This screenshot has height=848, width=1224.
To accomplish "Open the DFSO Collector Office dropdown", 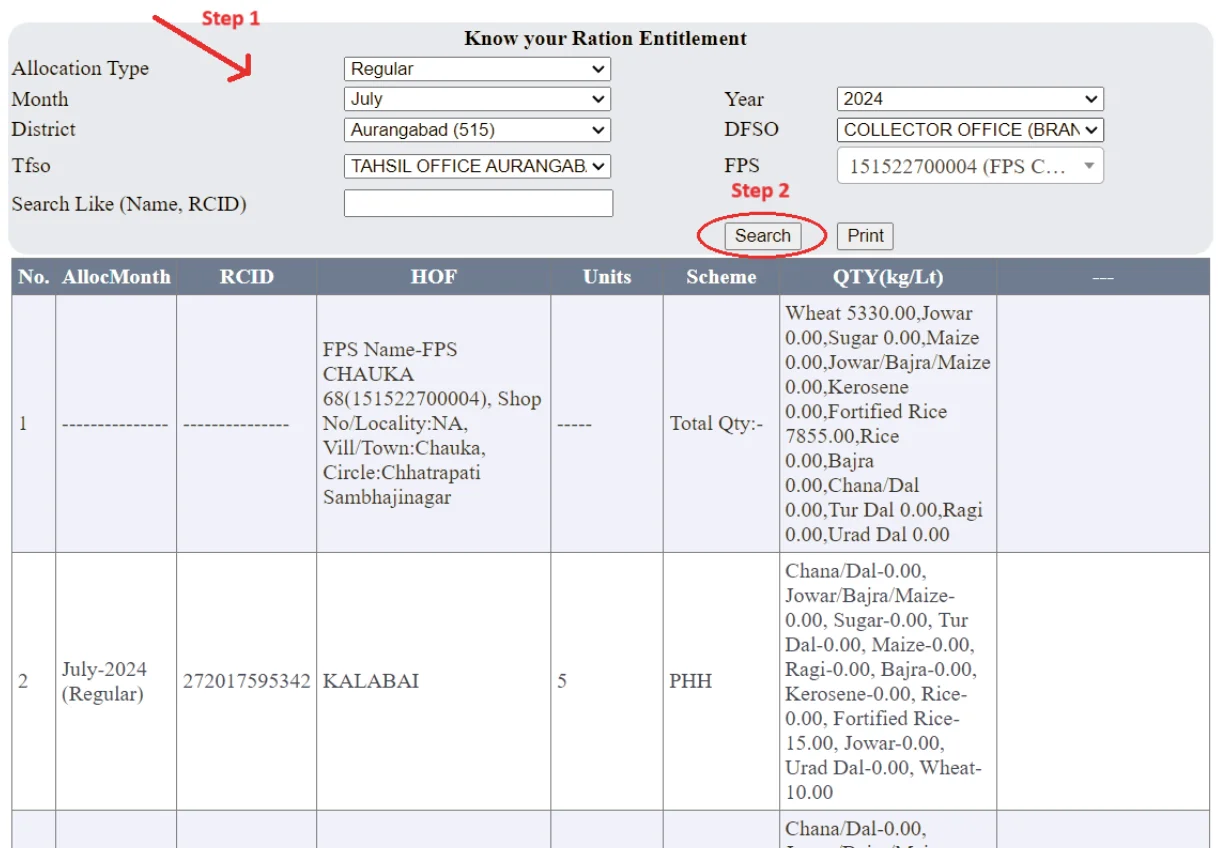I will (x=969, y=130).
